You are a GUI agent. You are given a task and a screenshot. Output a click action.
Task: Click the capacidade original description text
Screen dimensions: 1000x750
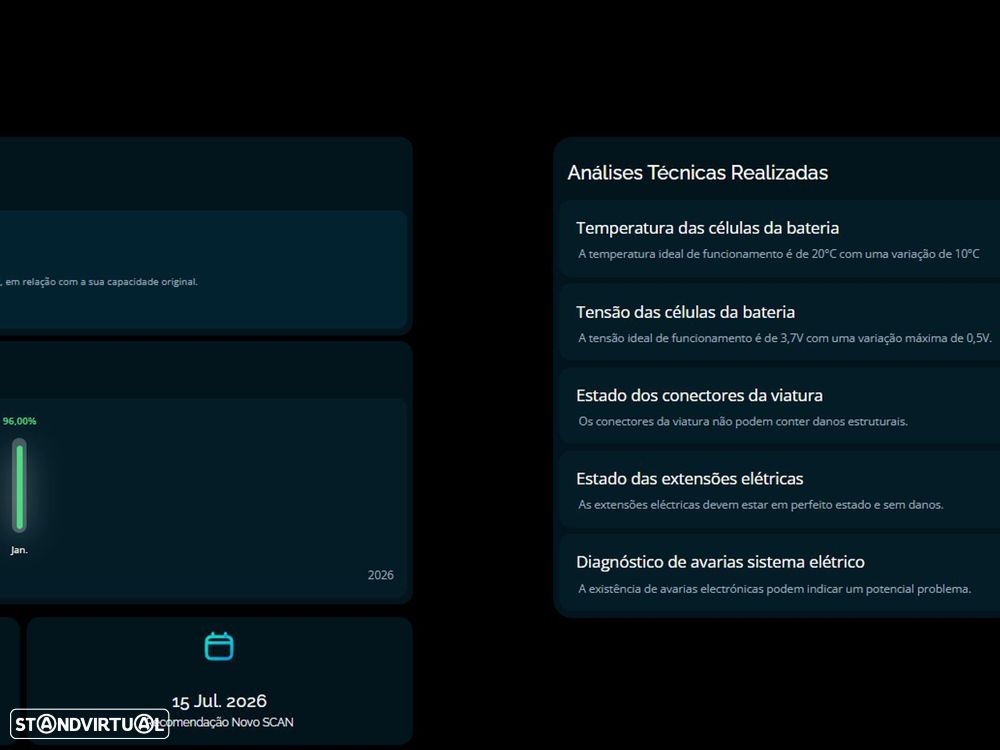(x=99, y=281)
